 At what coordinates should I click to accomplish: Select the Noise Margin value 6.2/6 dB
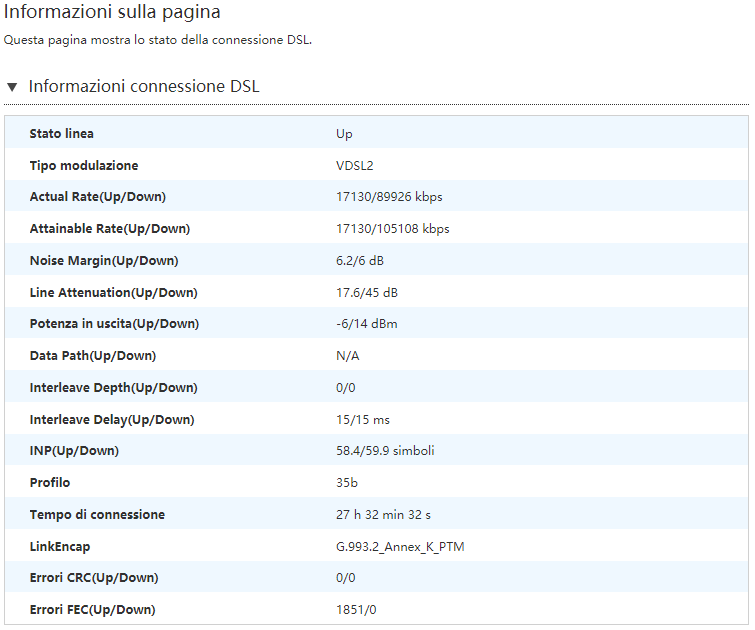tap(360, 261)
